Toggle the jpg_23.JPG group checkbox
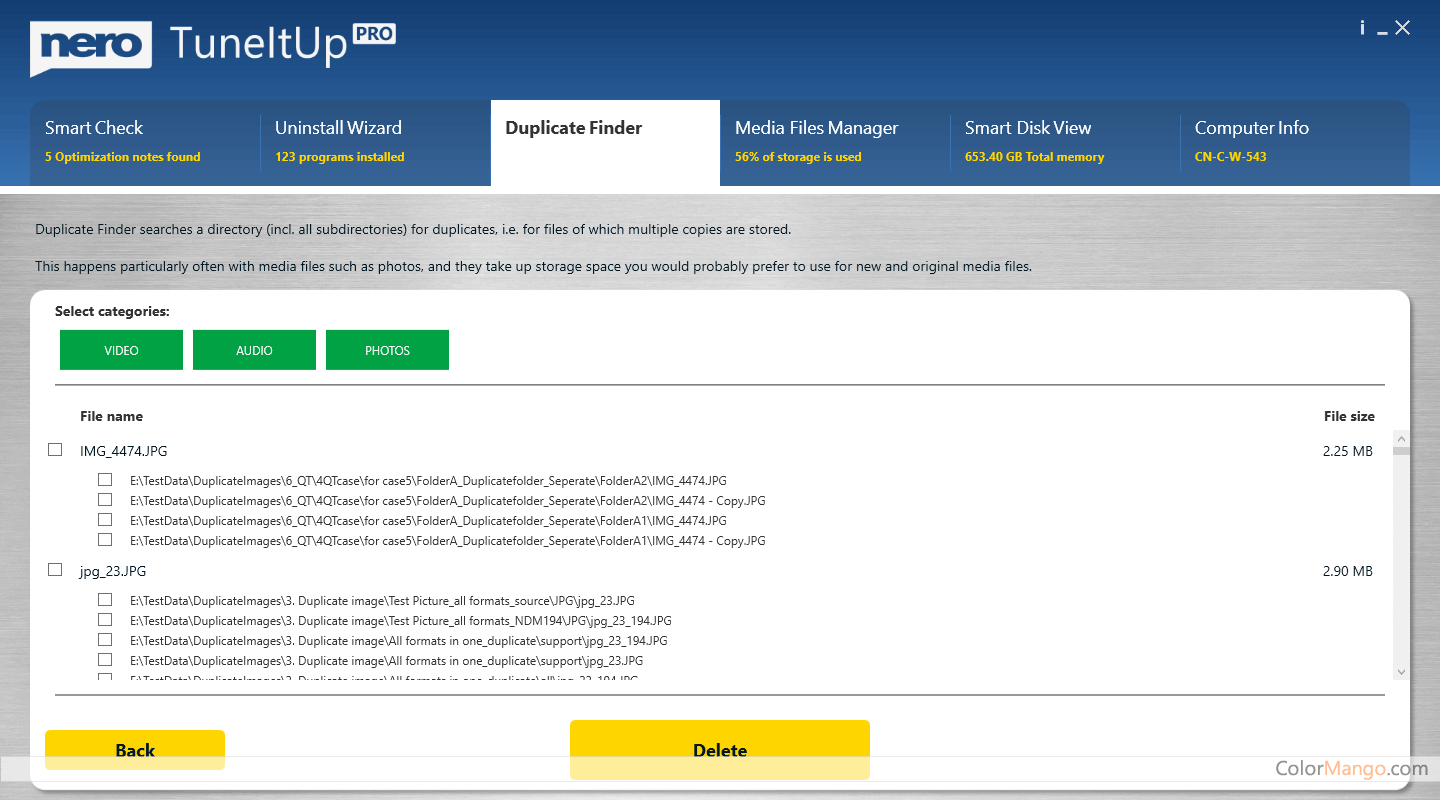The width and height of the screenshot is (1440, 800). coord(55,570)
